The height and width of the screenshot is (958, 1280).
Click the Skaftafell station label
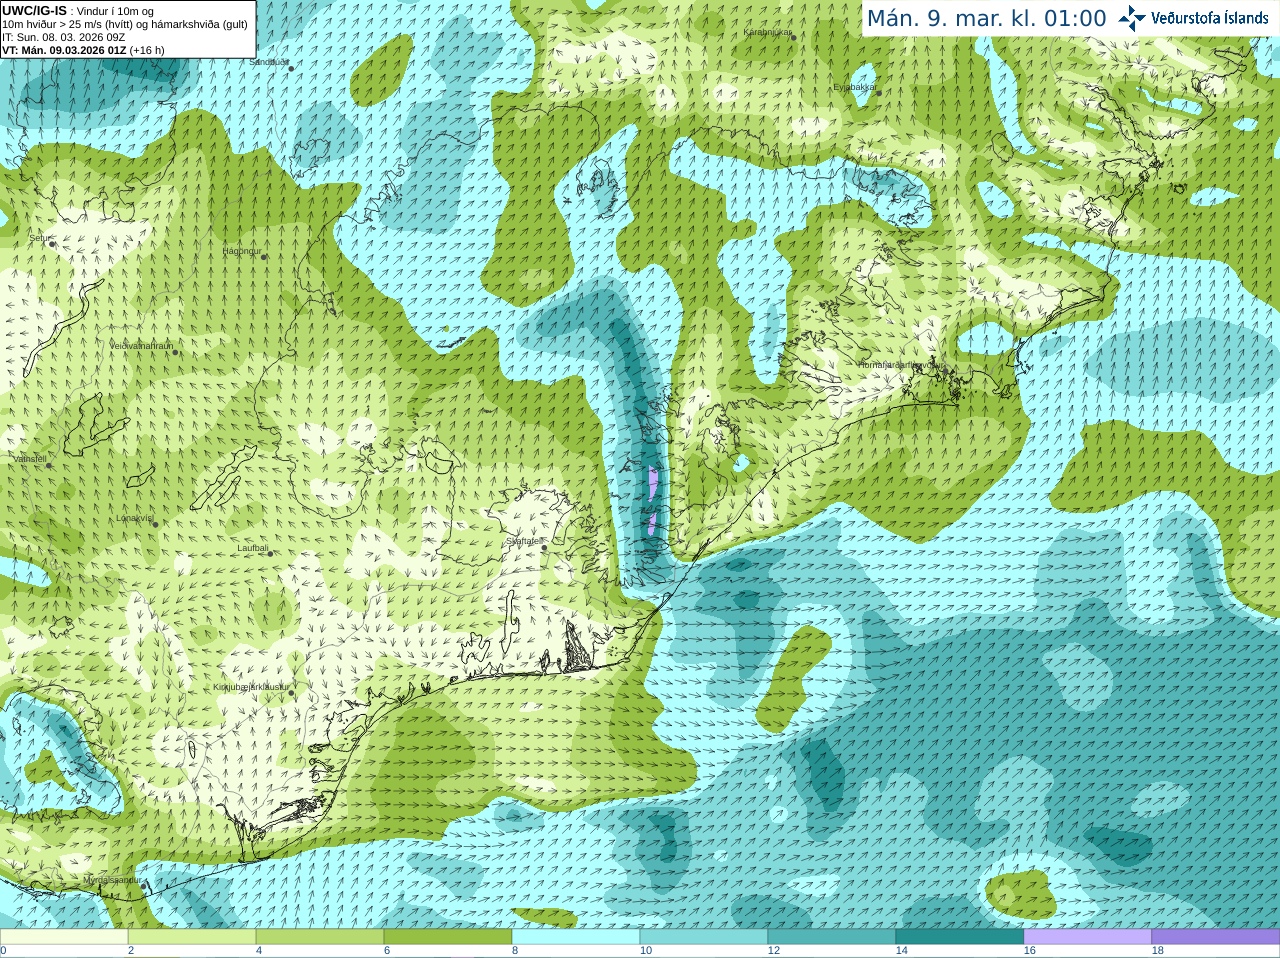(523, 541)
